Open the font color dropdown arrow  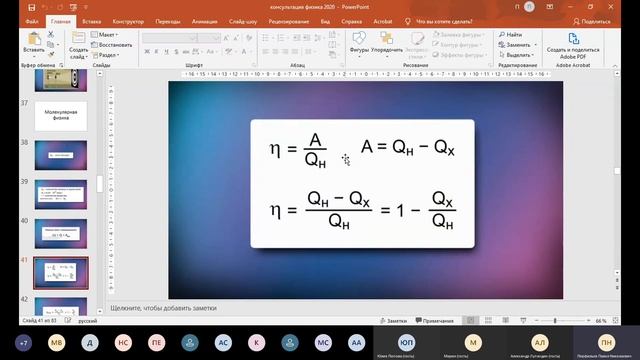pos(251,52)
